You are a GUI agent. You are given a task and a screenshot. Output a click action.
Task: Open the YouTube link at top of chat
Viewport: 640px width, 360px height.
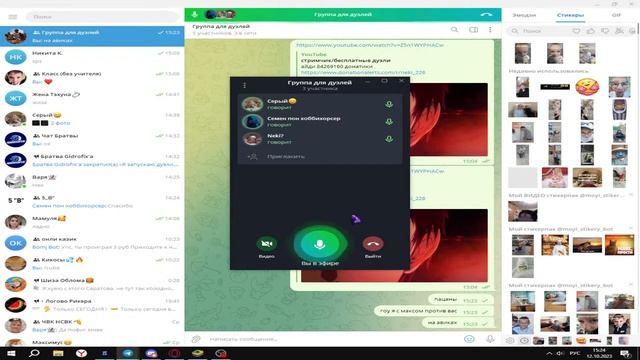point(370,45)
